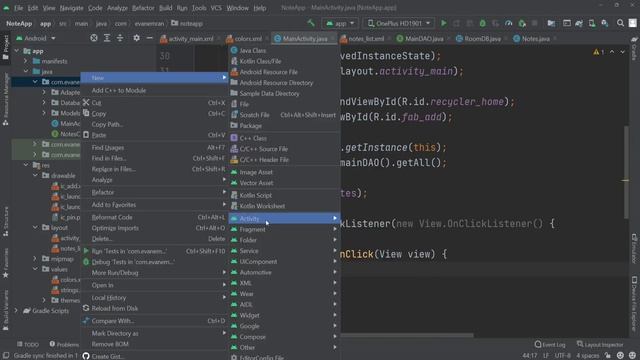Open the Favorites tool window sidebar button
The height and width of the screenshot is (360, 640).
click(5, 263)
